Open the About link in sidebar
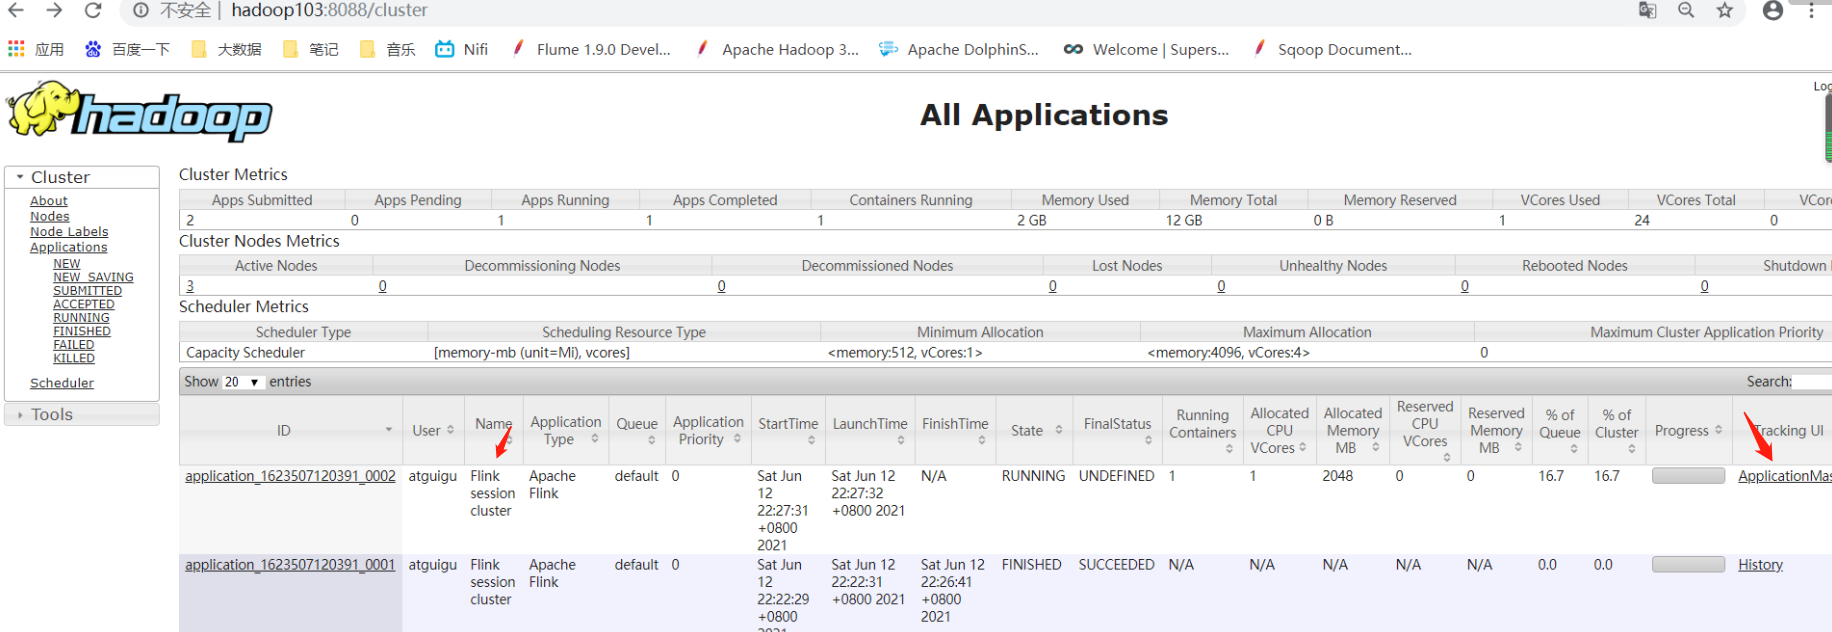The height and width of the screenshot is (632, 1832). 49,201
